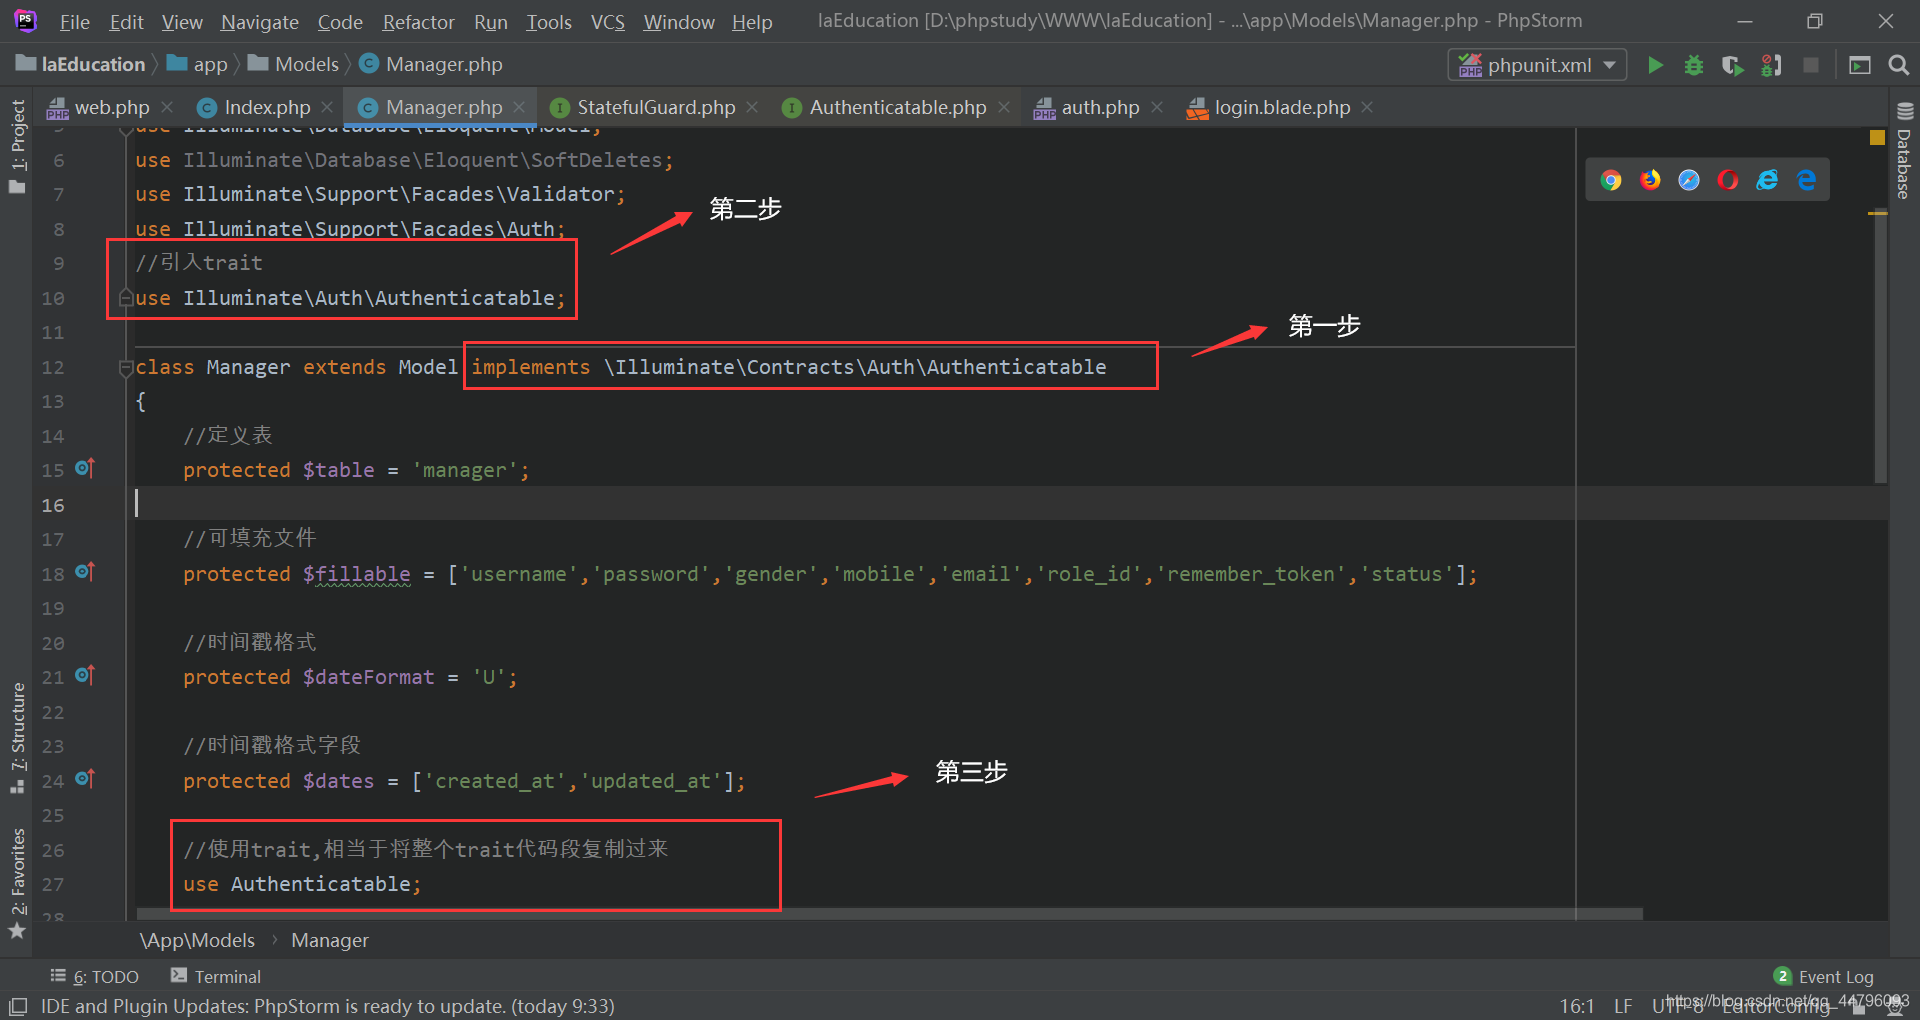Close the web.php tab
Screen dimensions: 1920x1020
tap(167, 107)
